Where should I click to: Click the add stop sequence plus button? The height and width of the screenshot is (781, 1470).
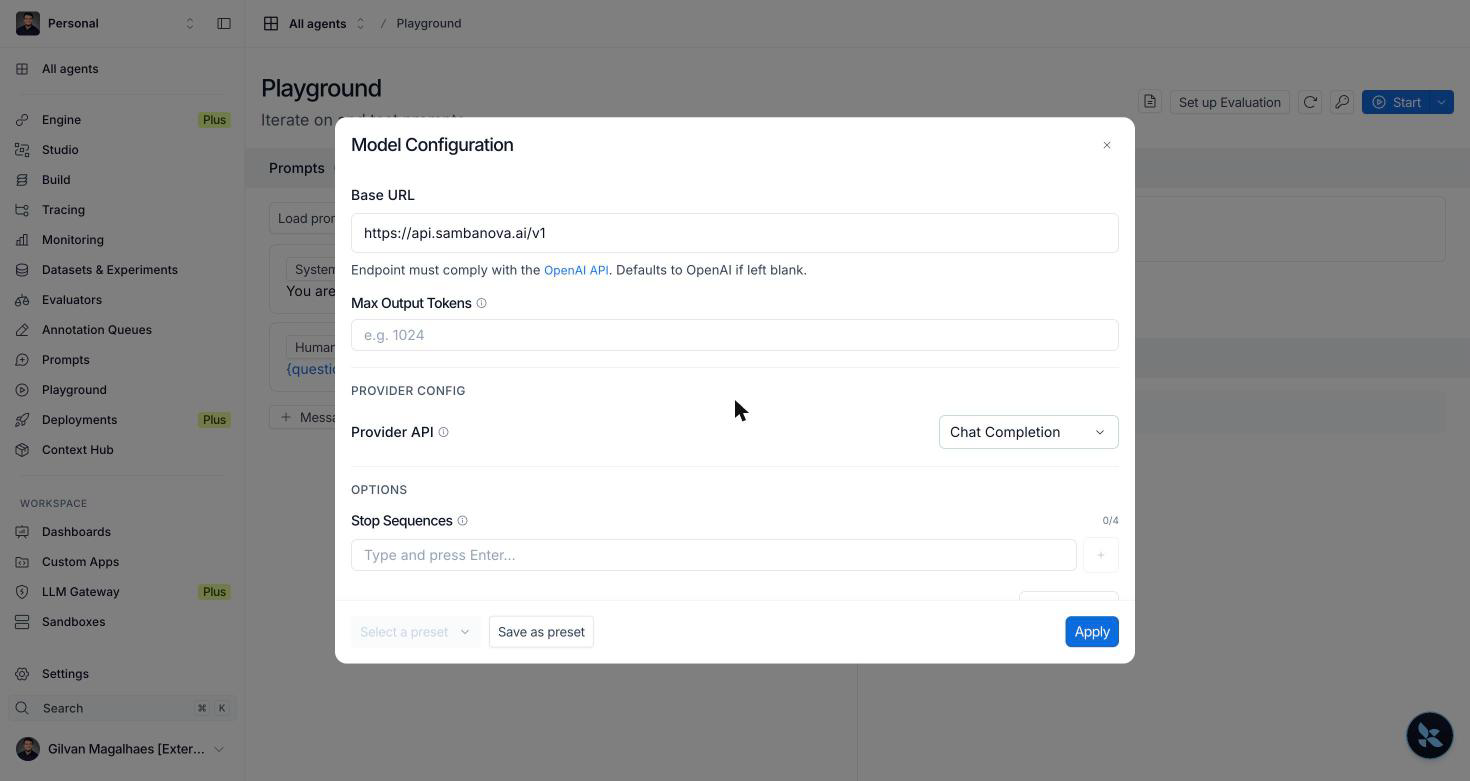click(x=1101, y=555)
